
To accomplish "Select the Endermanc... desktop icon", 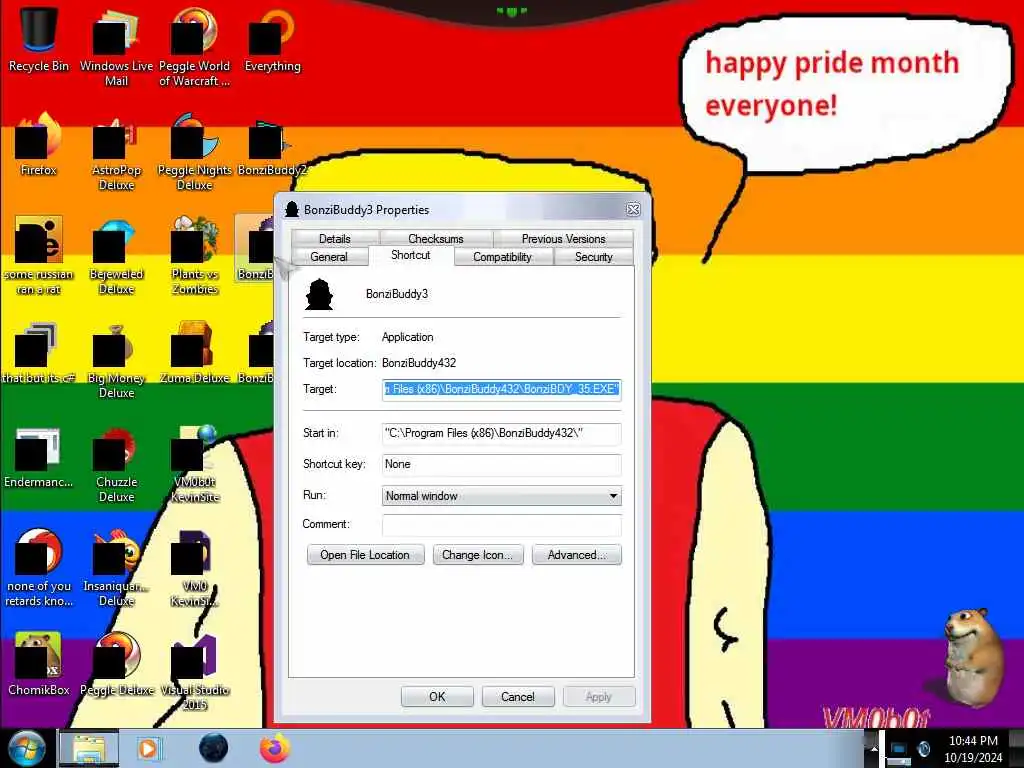I will point(39,457).
